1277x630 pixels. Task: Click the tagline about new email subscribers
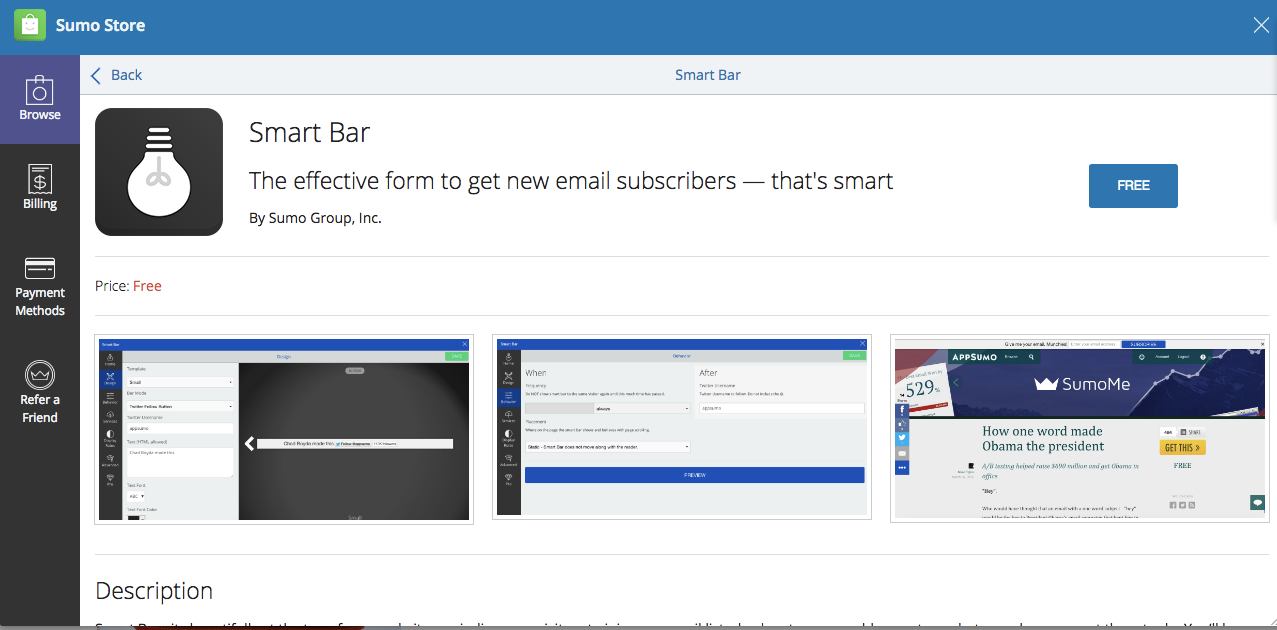pyautogui.click(x=571, y=181)
